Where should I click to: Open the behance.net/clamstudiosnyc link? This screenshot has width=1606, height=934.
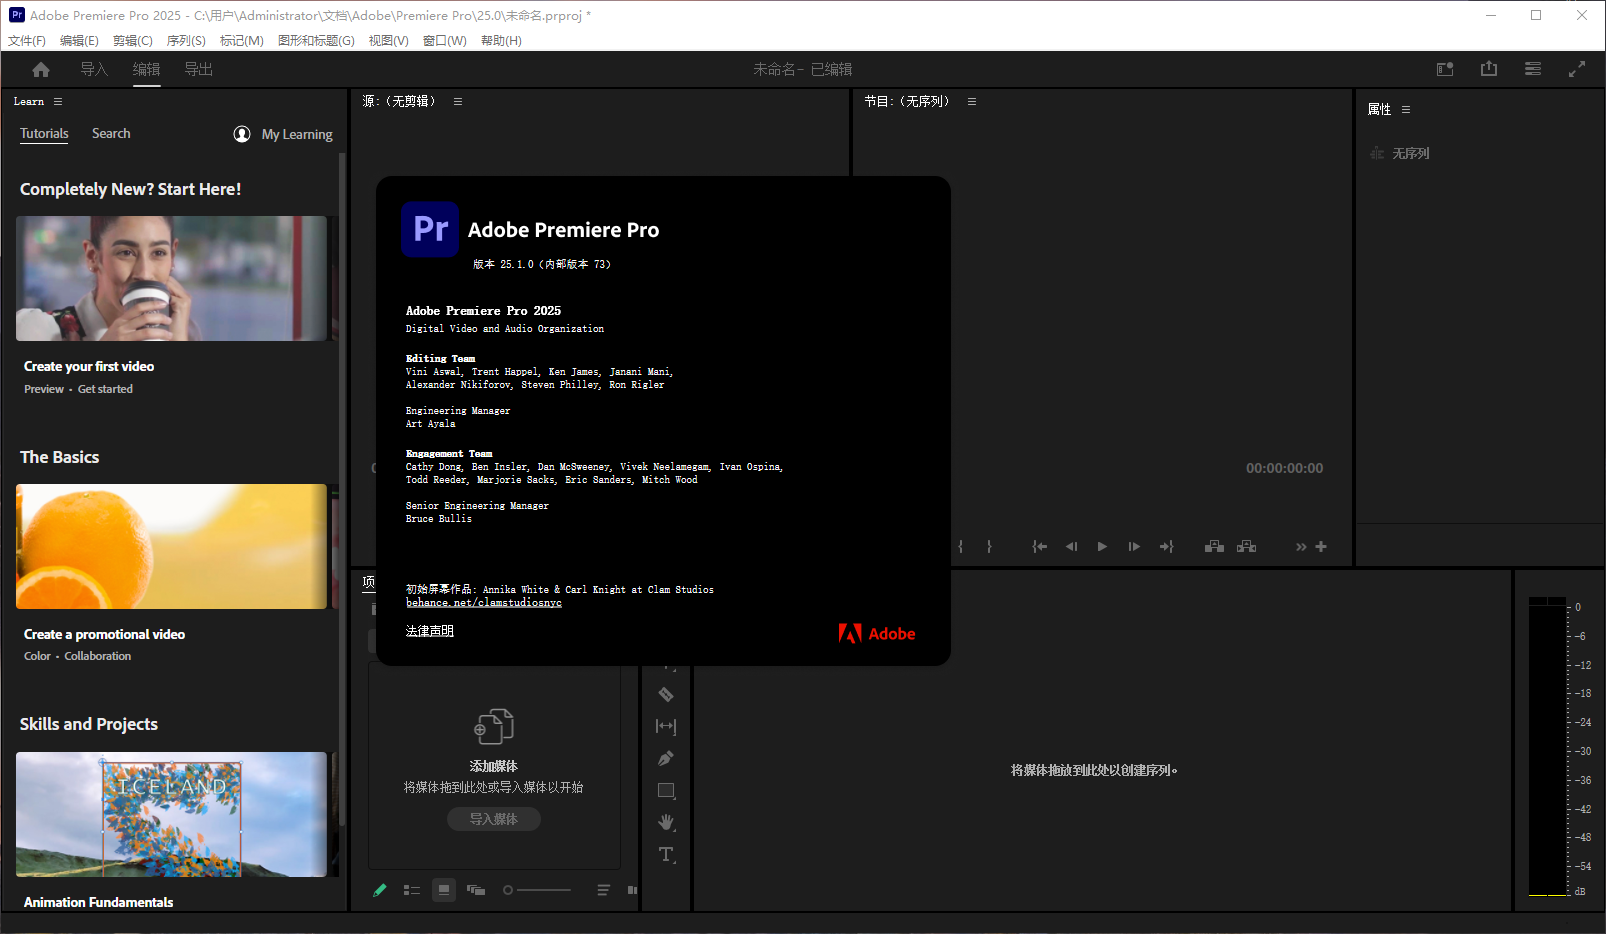pyautogui.click(x=484, y=602)
